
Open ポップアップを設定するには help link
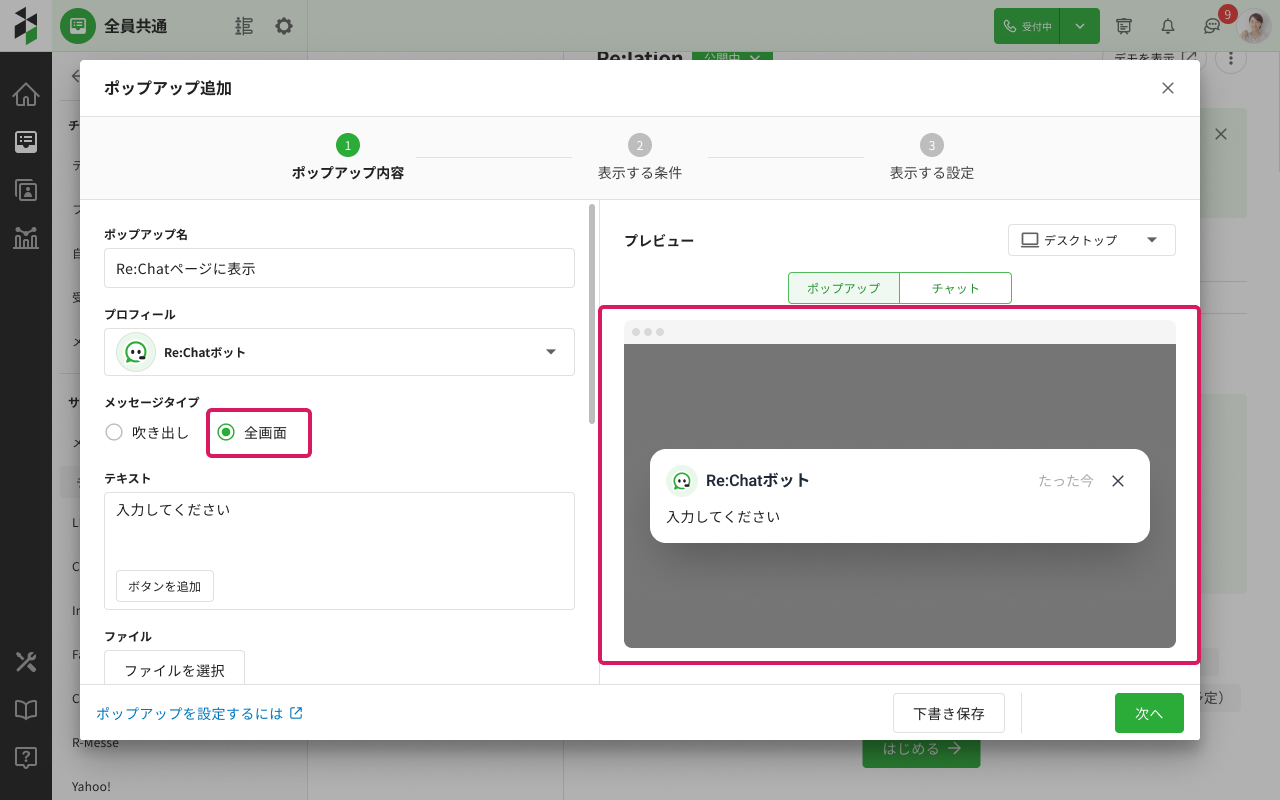click(x=199, y=714)
